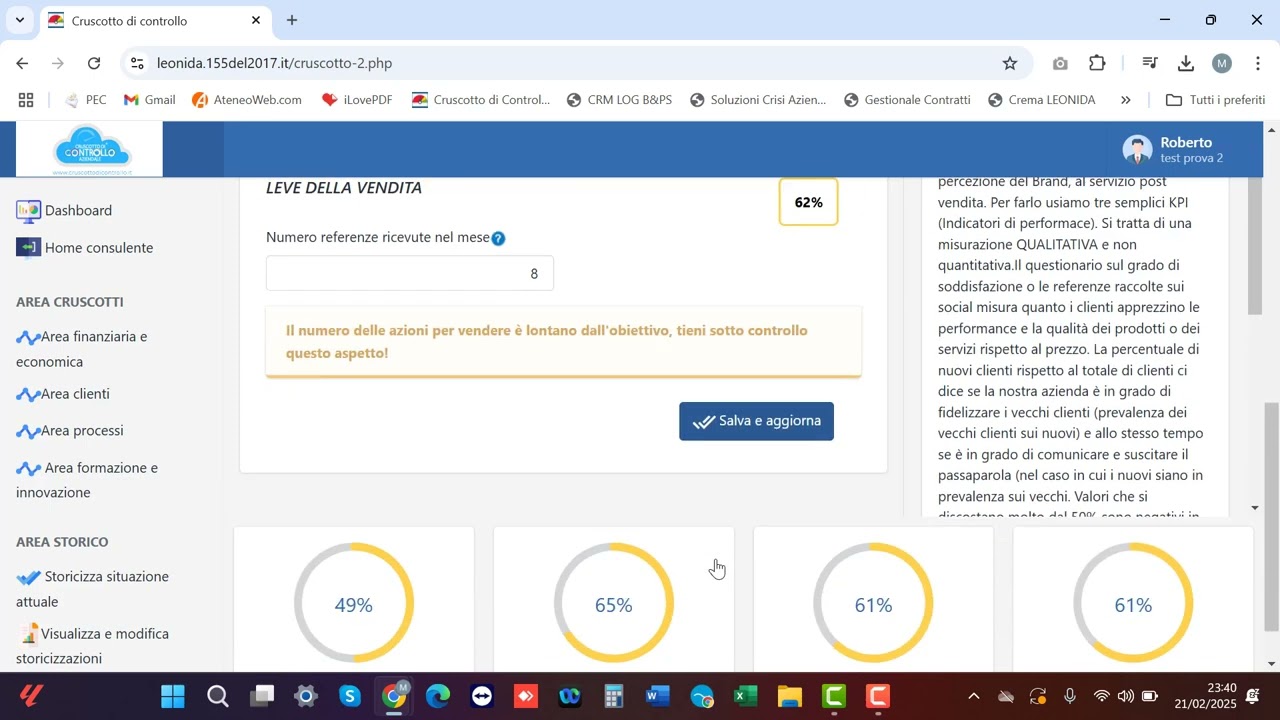1280x720 pixels.
Task: Expand the hidden bookmarks chevron
Action: coord(1125,100)
